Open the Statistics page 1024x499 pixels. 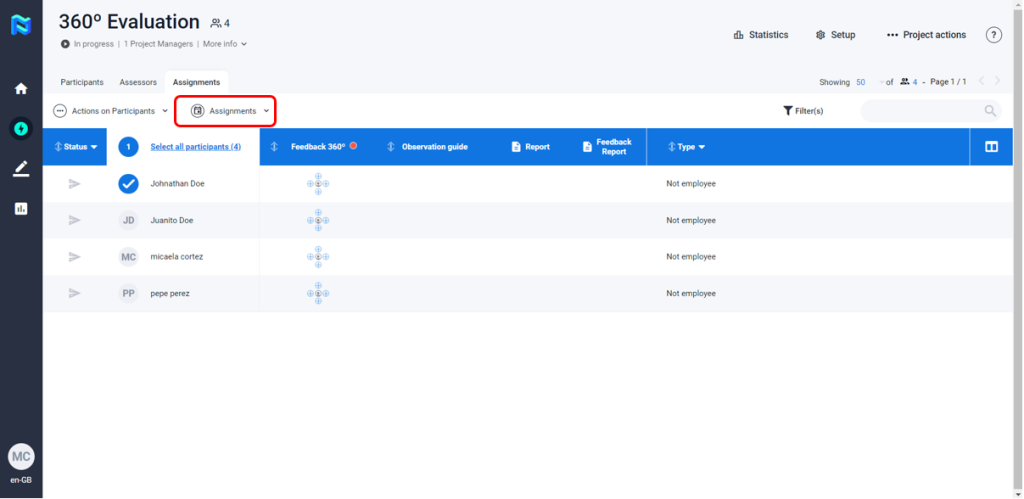(x=760, y=35)
